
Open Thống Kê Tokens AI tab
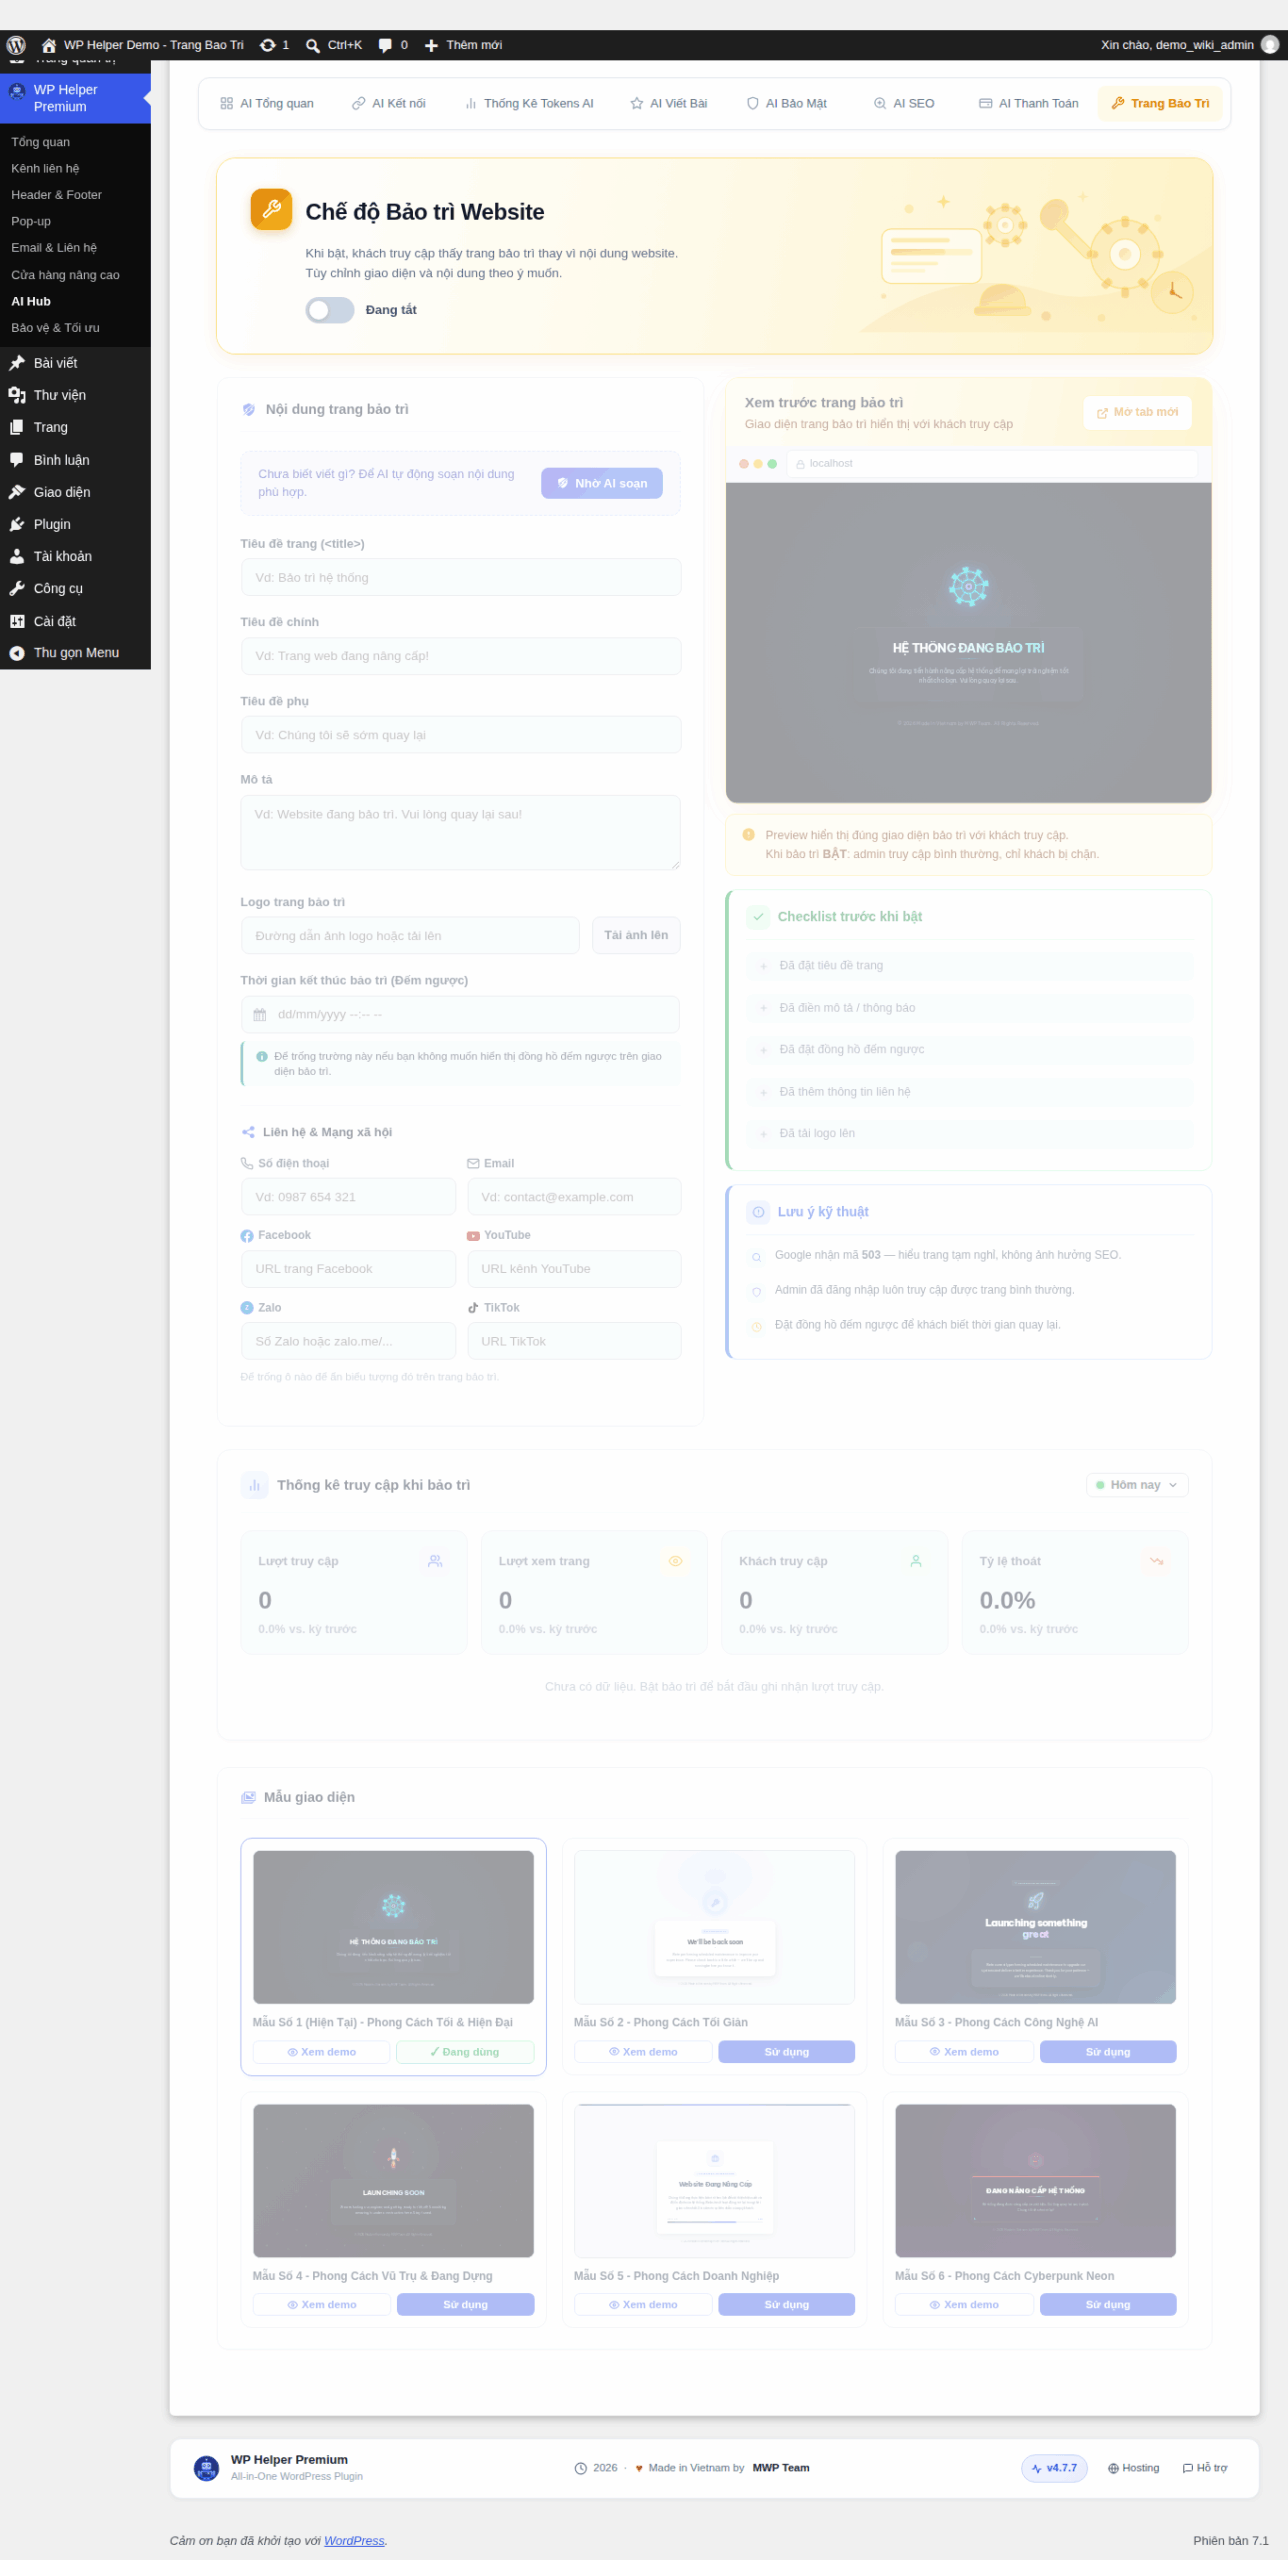click(529, 103)
